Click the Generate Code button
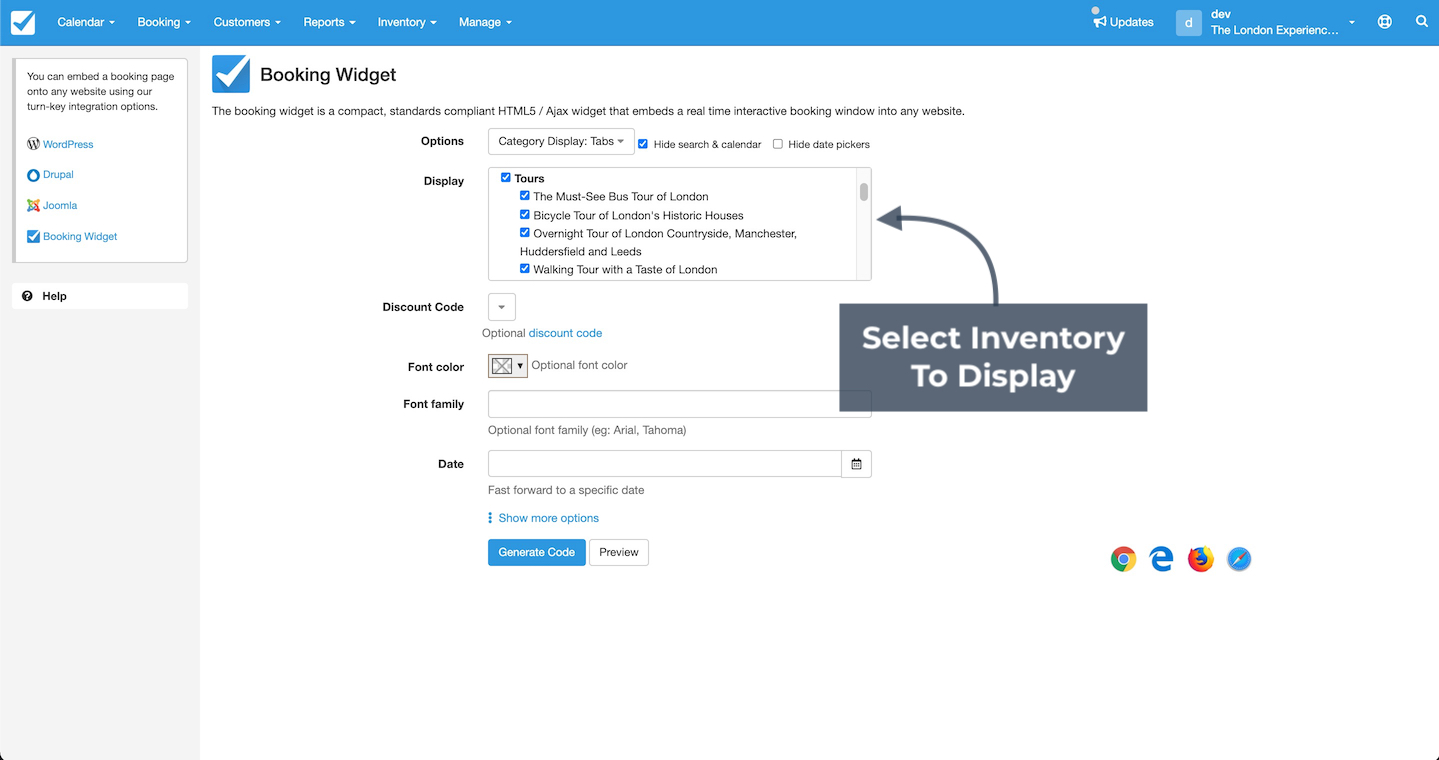Image resolution: width=1439 pixels, height=760 pixels. click(x=537, y=552)
